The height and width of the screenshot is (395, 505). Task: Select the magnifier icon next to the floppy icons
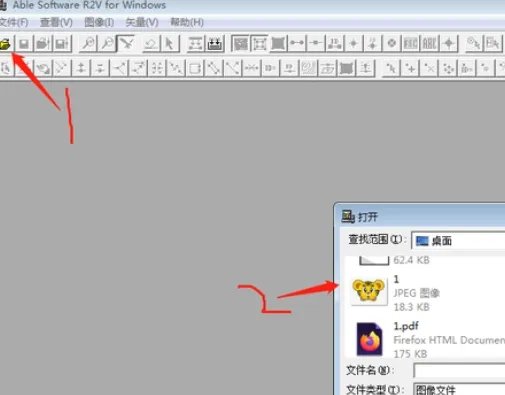pos(88,44)
